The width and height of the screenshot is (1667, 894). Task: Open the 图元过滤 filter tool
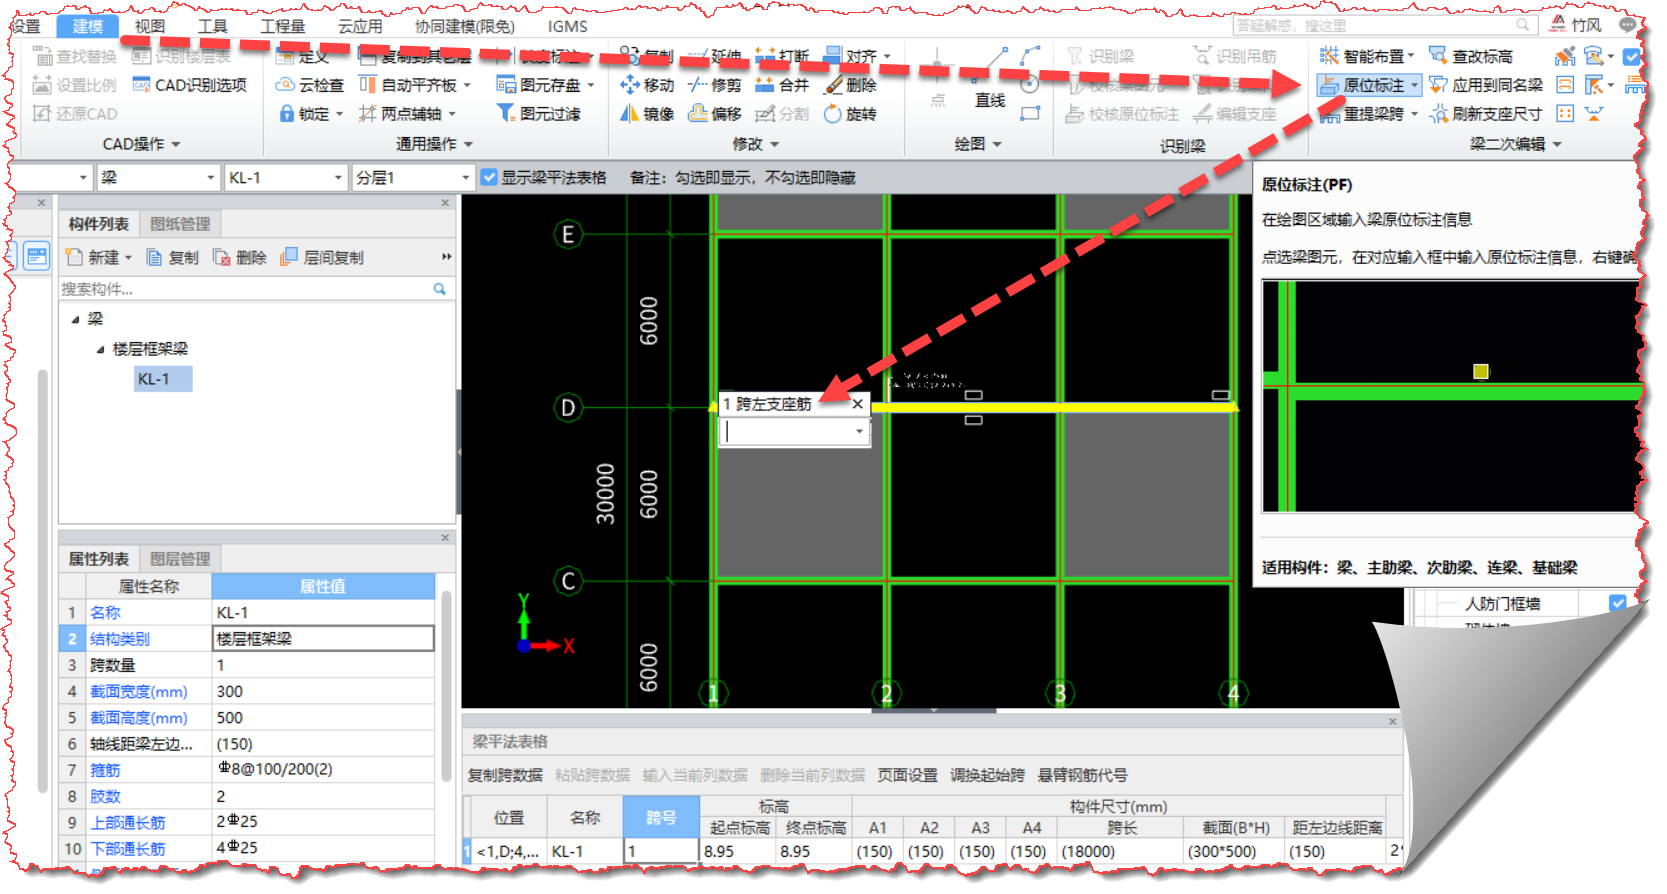point(539,114)
